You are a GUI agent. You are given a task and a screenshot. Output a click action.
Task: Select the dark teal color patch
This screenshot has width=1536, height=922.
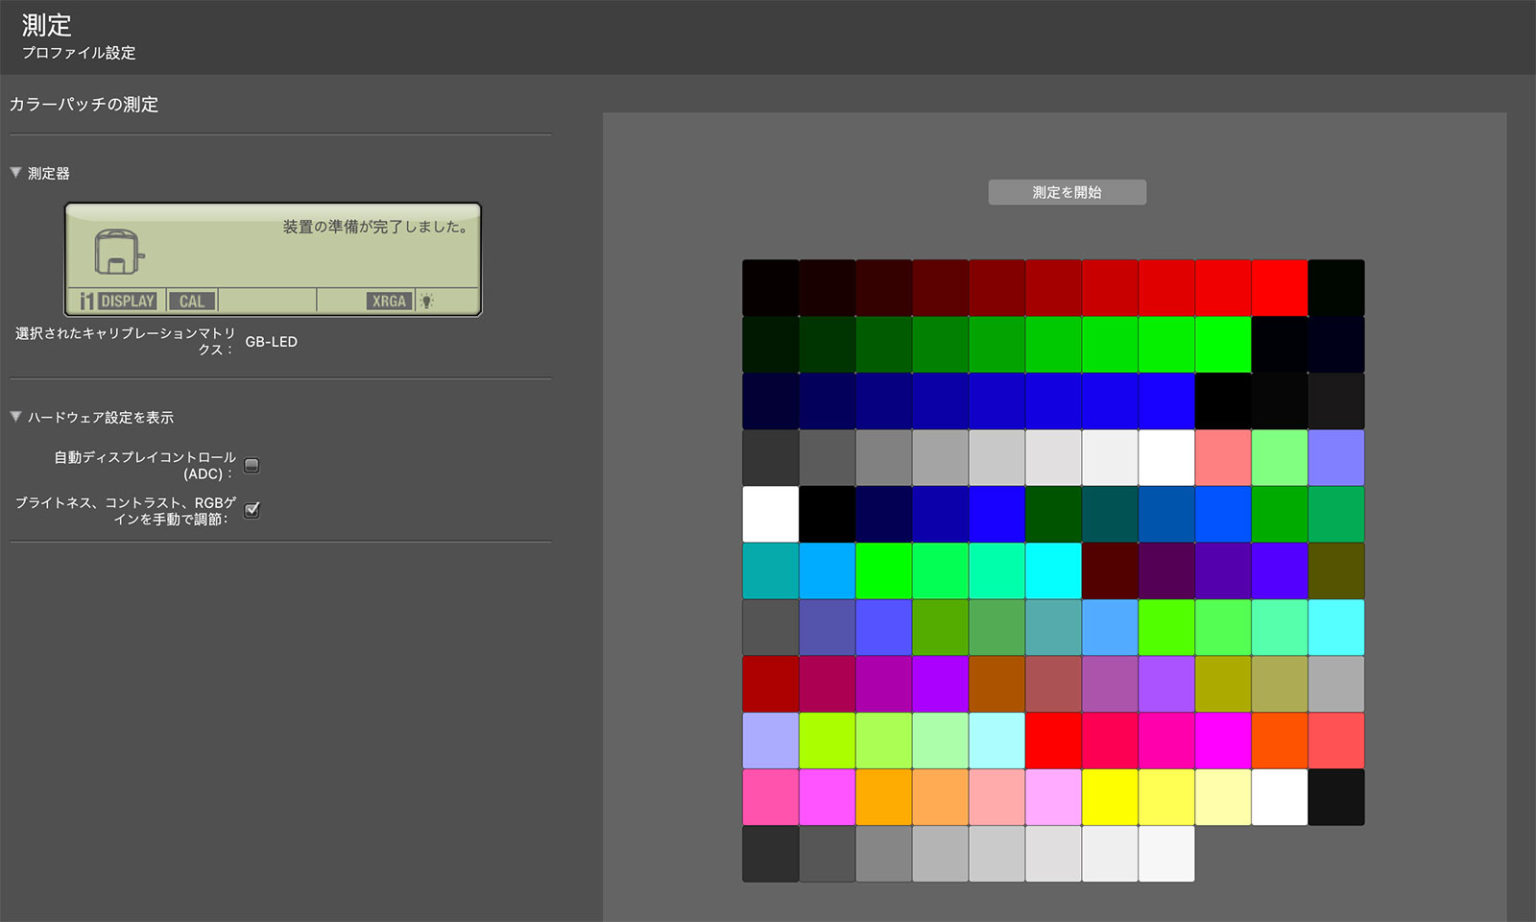[1109, 514]
